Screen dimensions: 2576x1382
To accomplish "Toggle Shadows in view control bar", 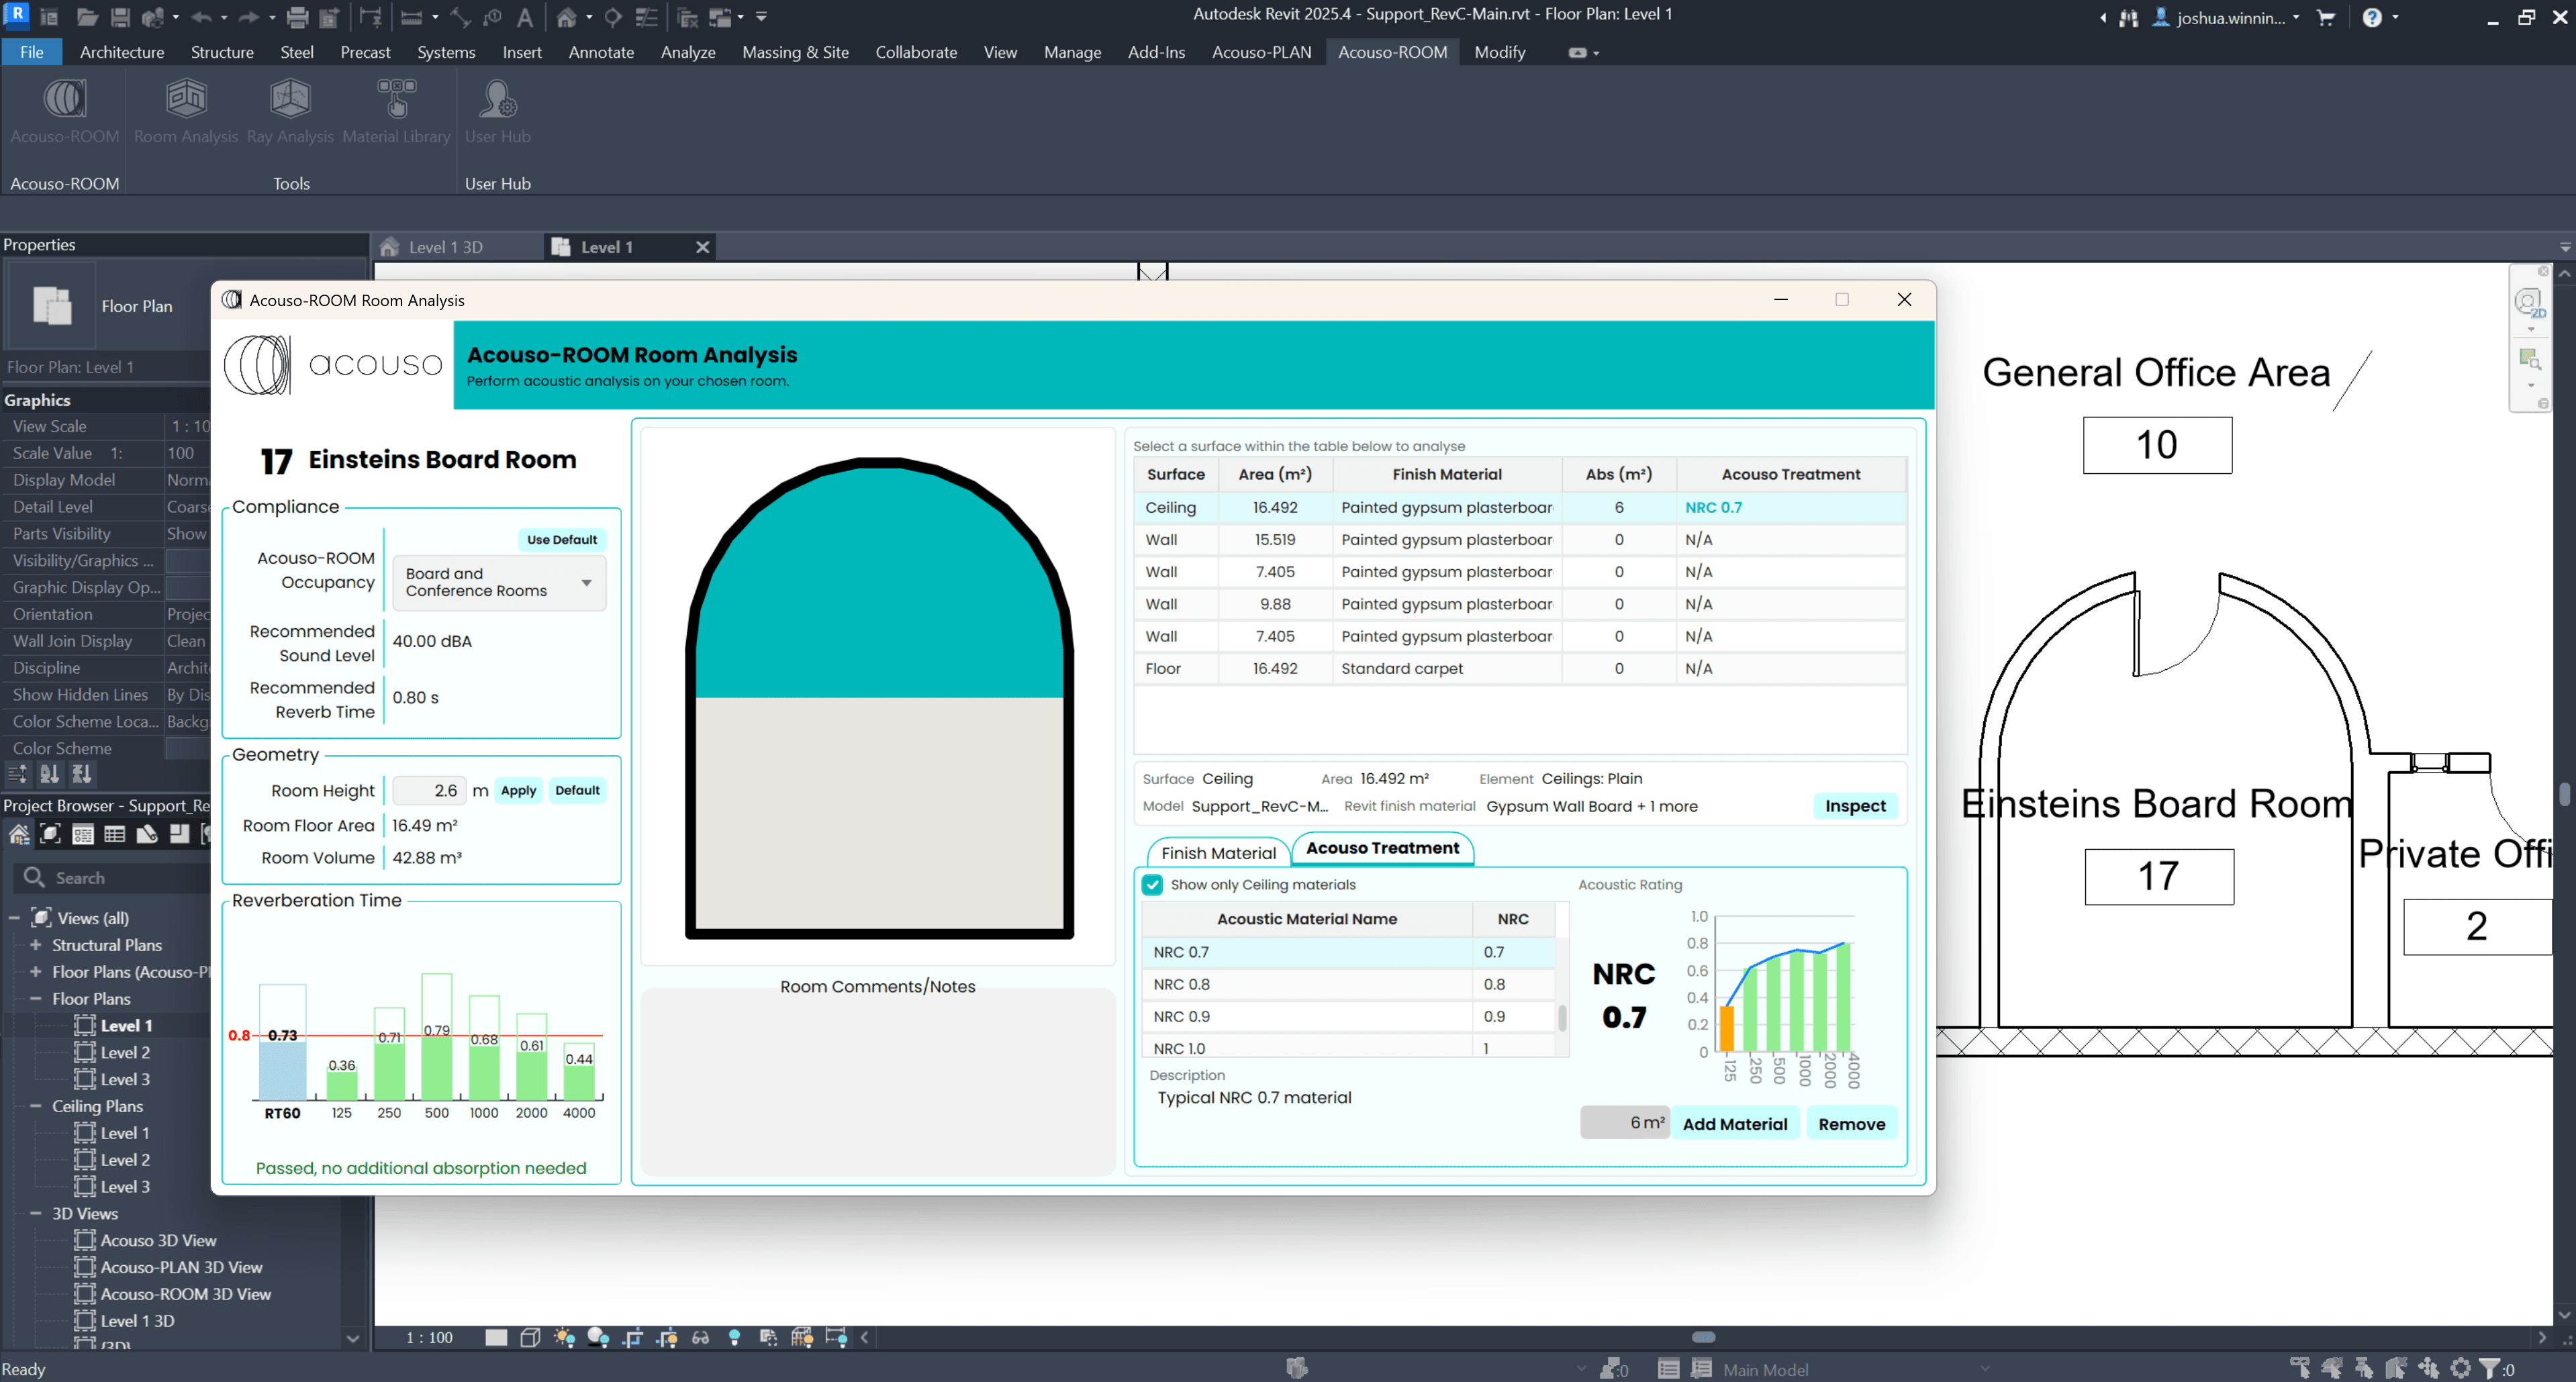I will tap(598, 1337).
